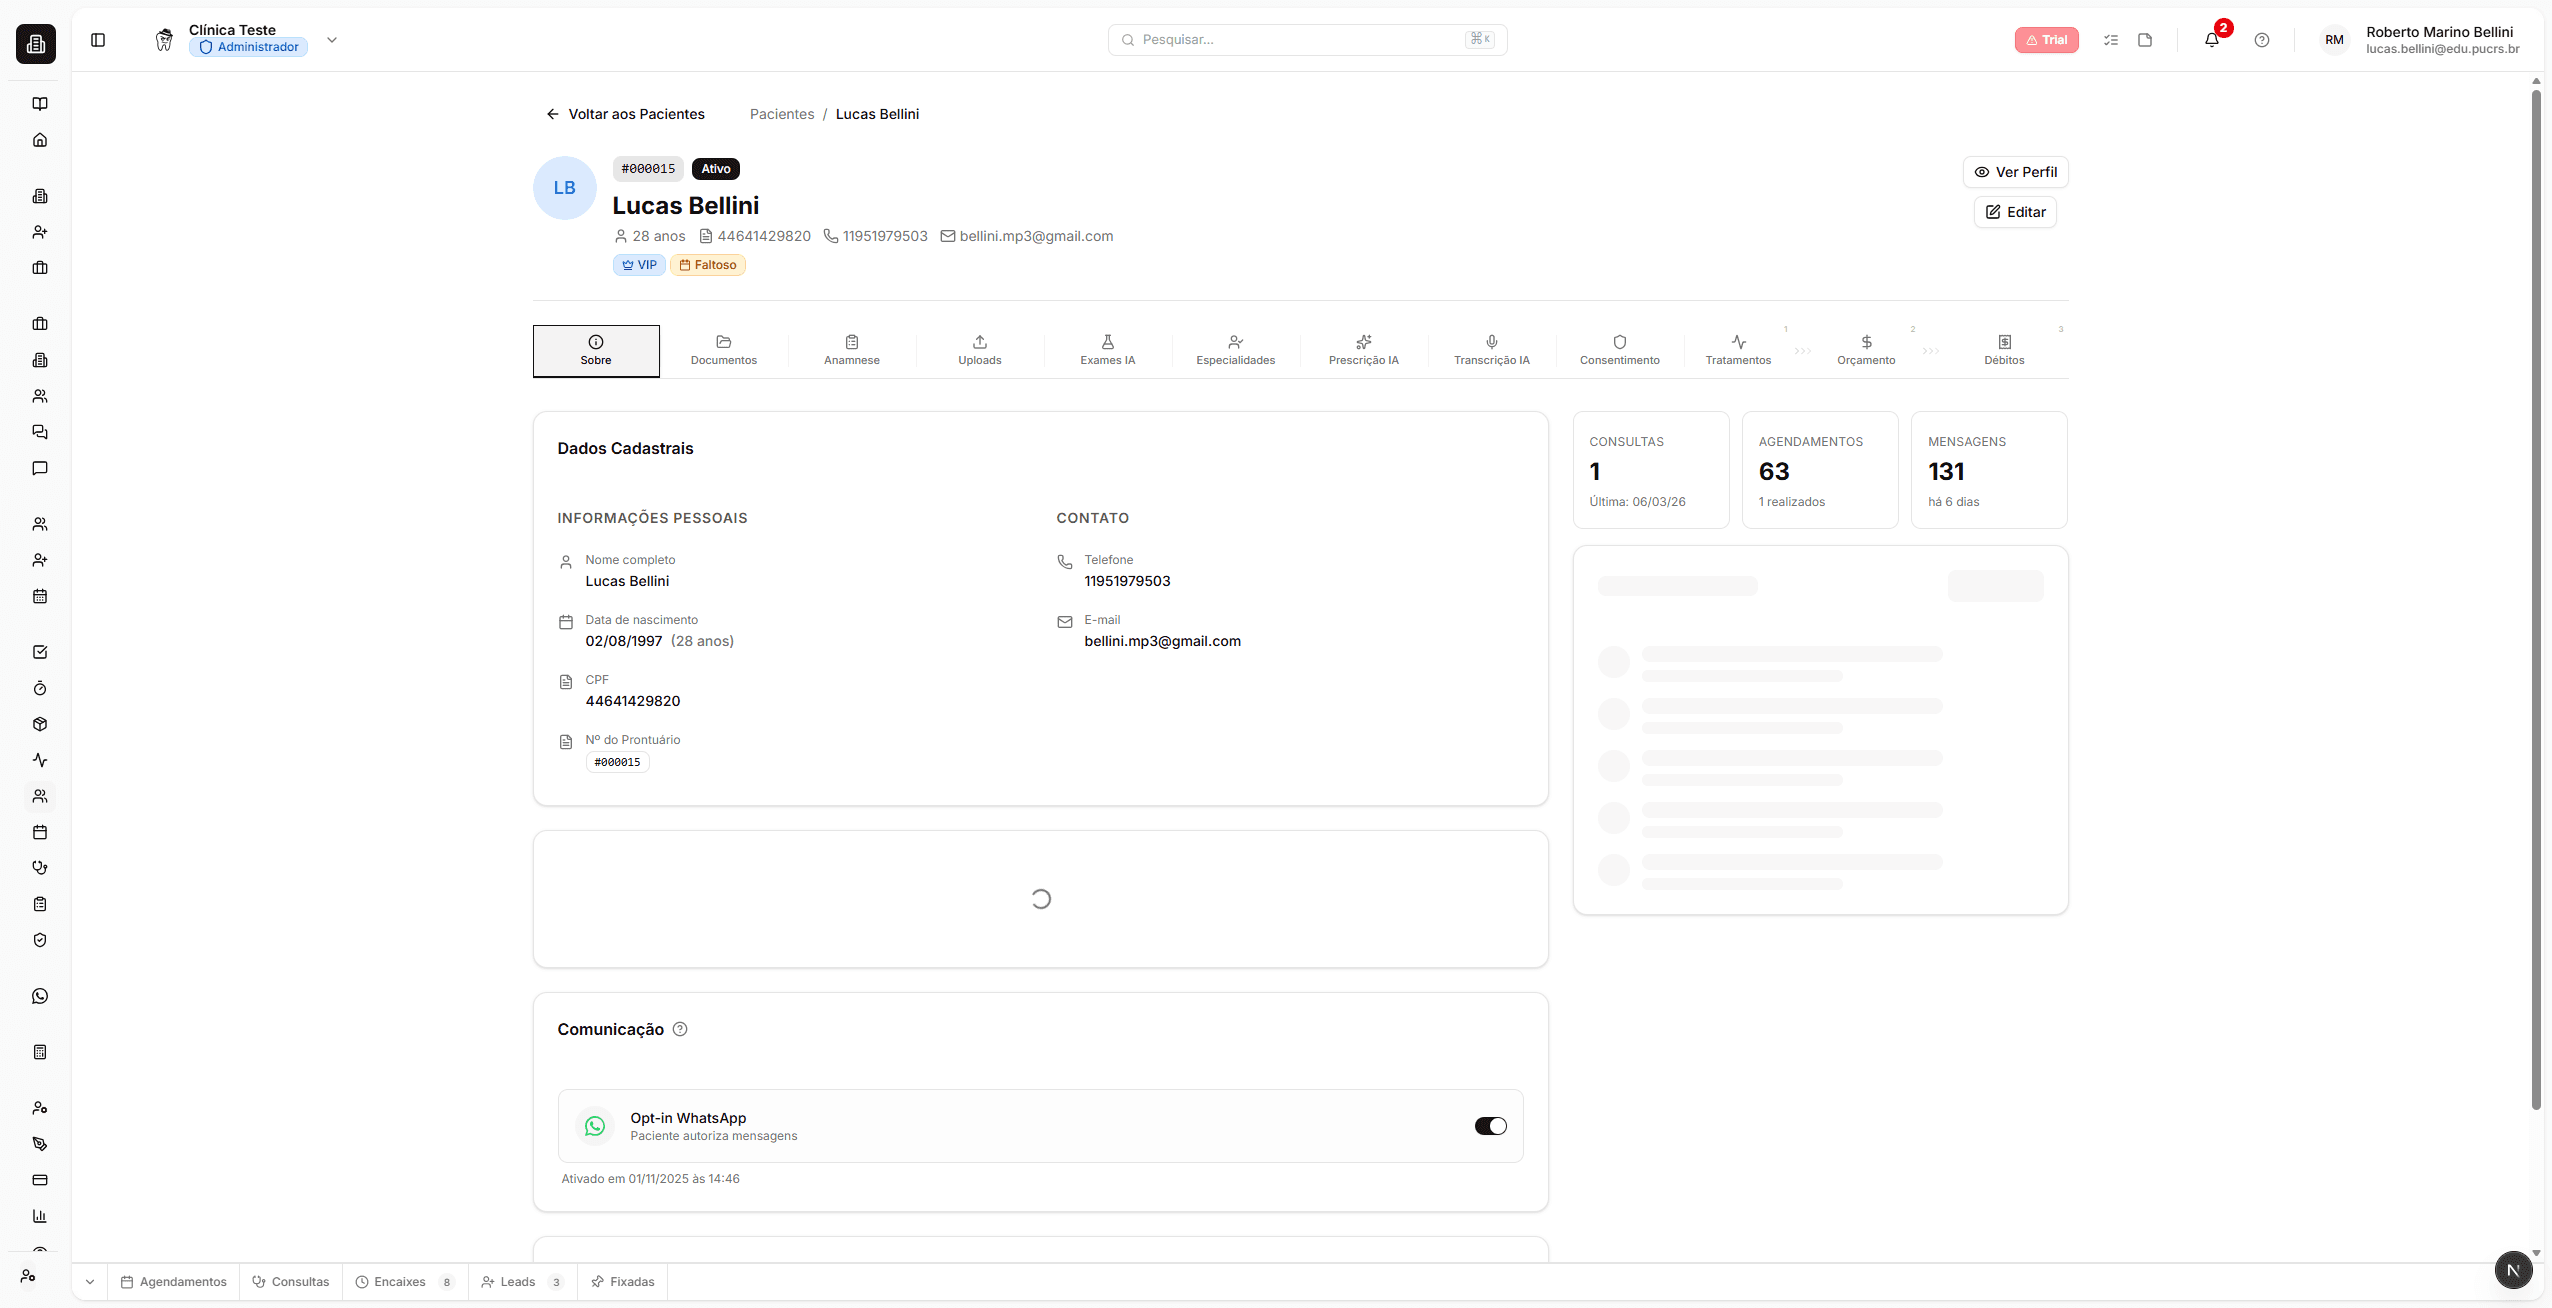Toggle the sidebar panel icon
This screenshot has width=2552, height=1308.
point(98,40)
